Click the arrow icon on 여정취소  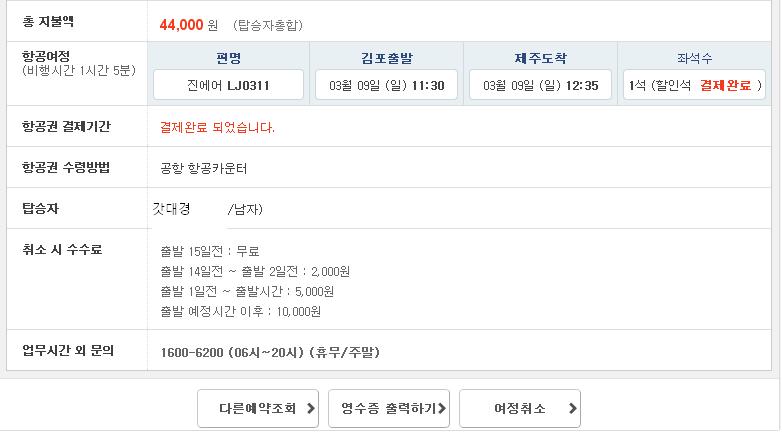click(x=573, y=409)
